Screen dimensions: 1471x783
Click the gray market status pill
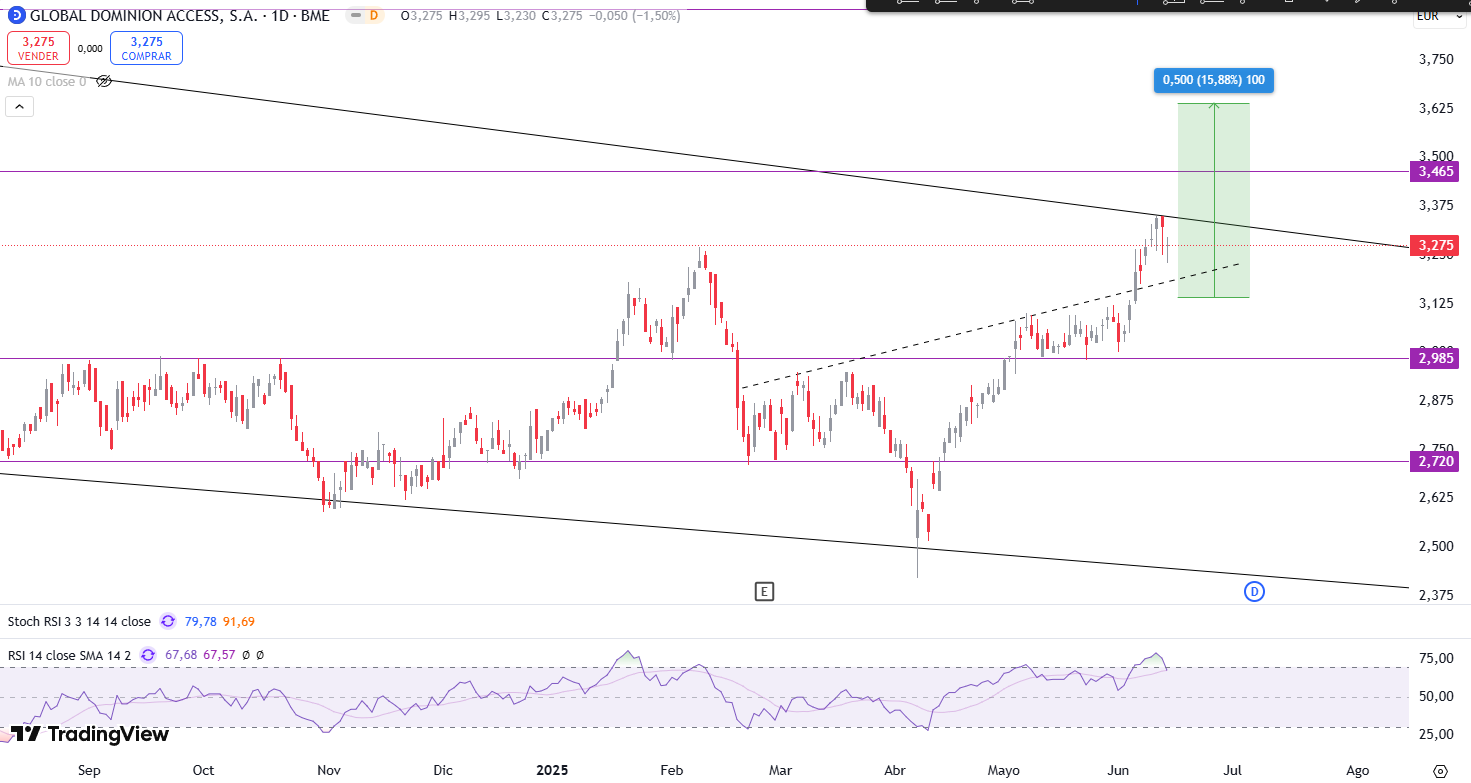click(x=354, y=16)
